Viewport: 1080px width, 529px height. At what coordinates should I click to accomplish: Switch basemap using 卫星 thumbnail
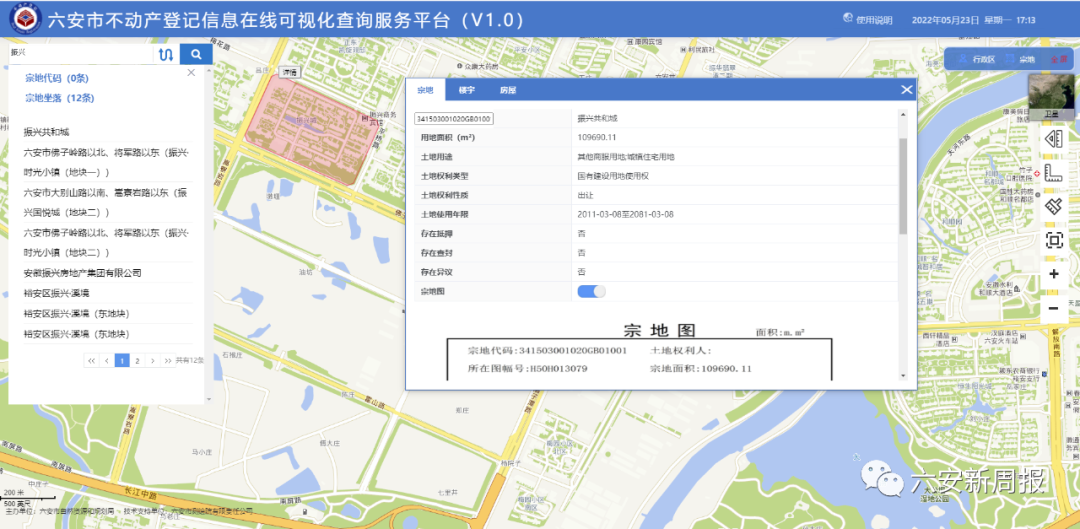(1051, 94)
